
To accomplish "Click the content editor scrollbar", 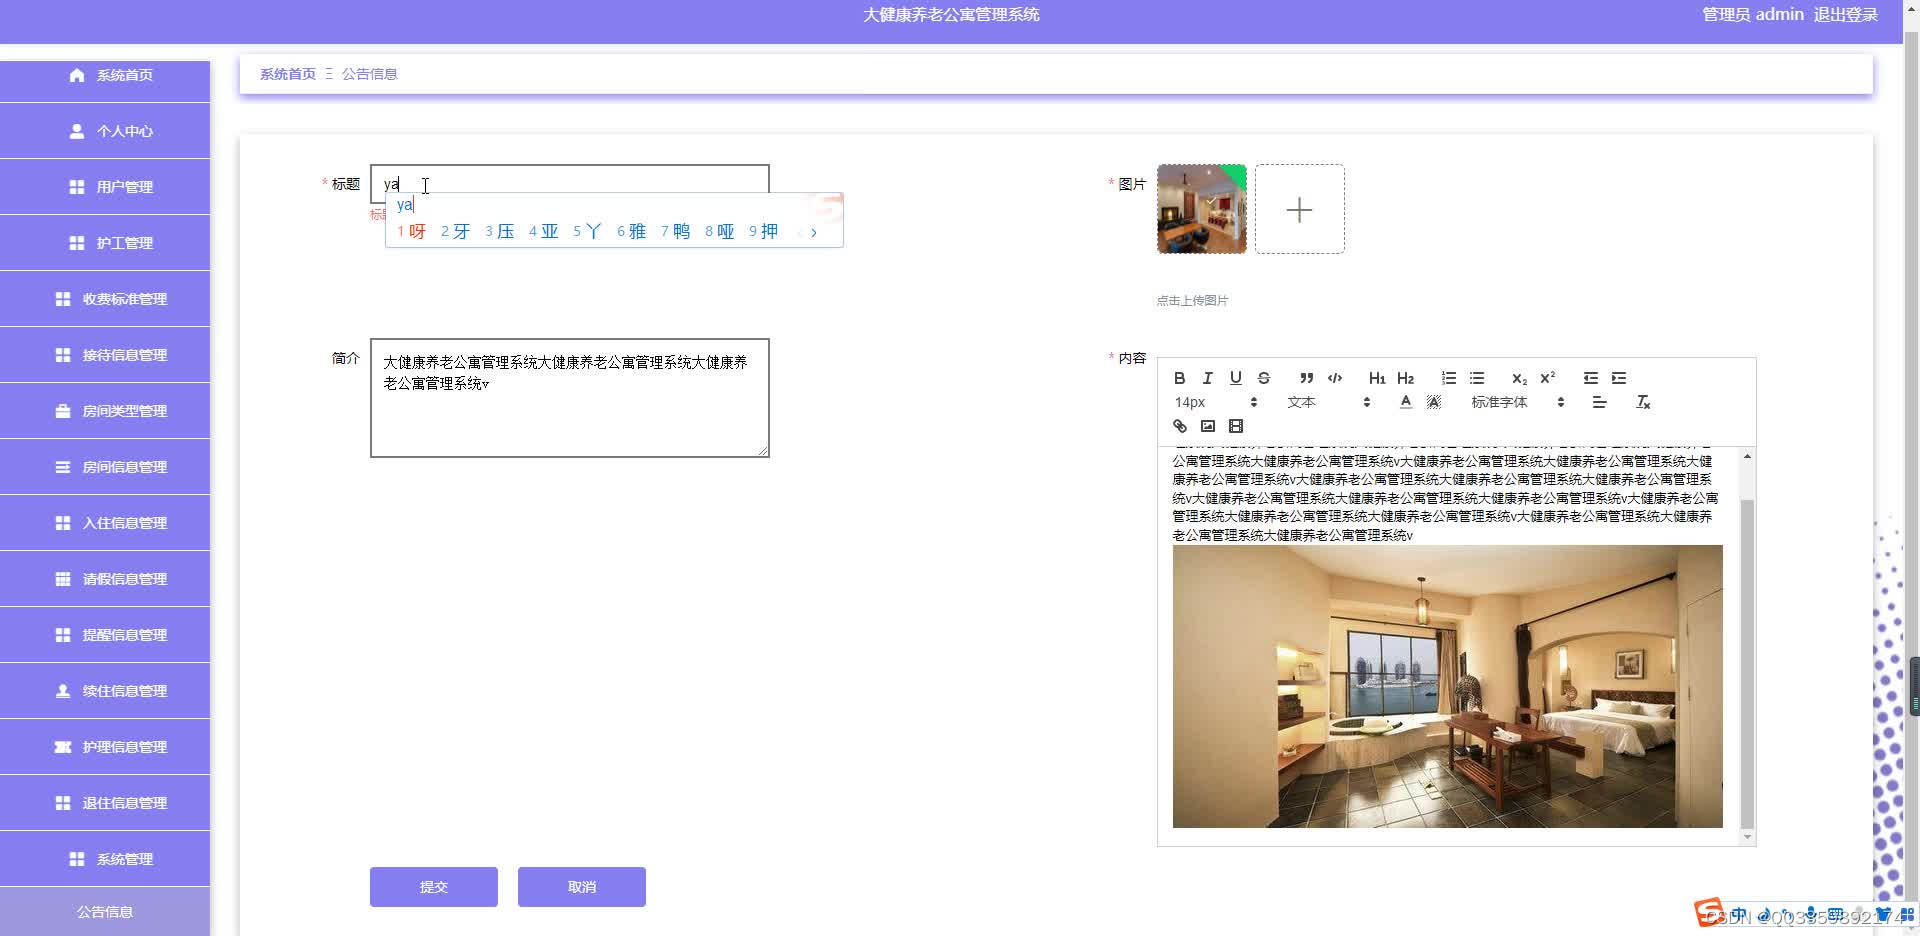I will coord(1747,665).
